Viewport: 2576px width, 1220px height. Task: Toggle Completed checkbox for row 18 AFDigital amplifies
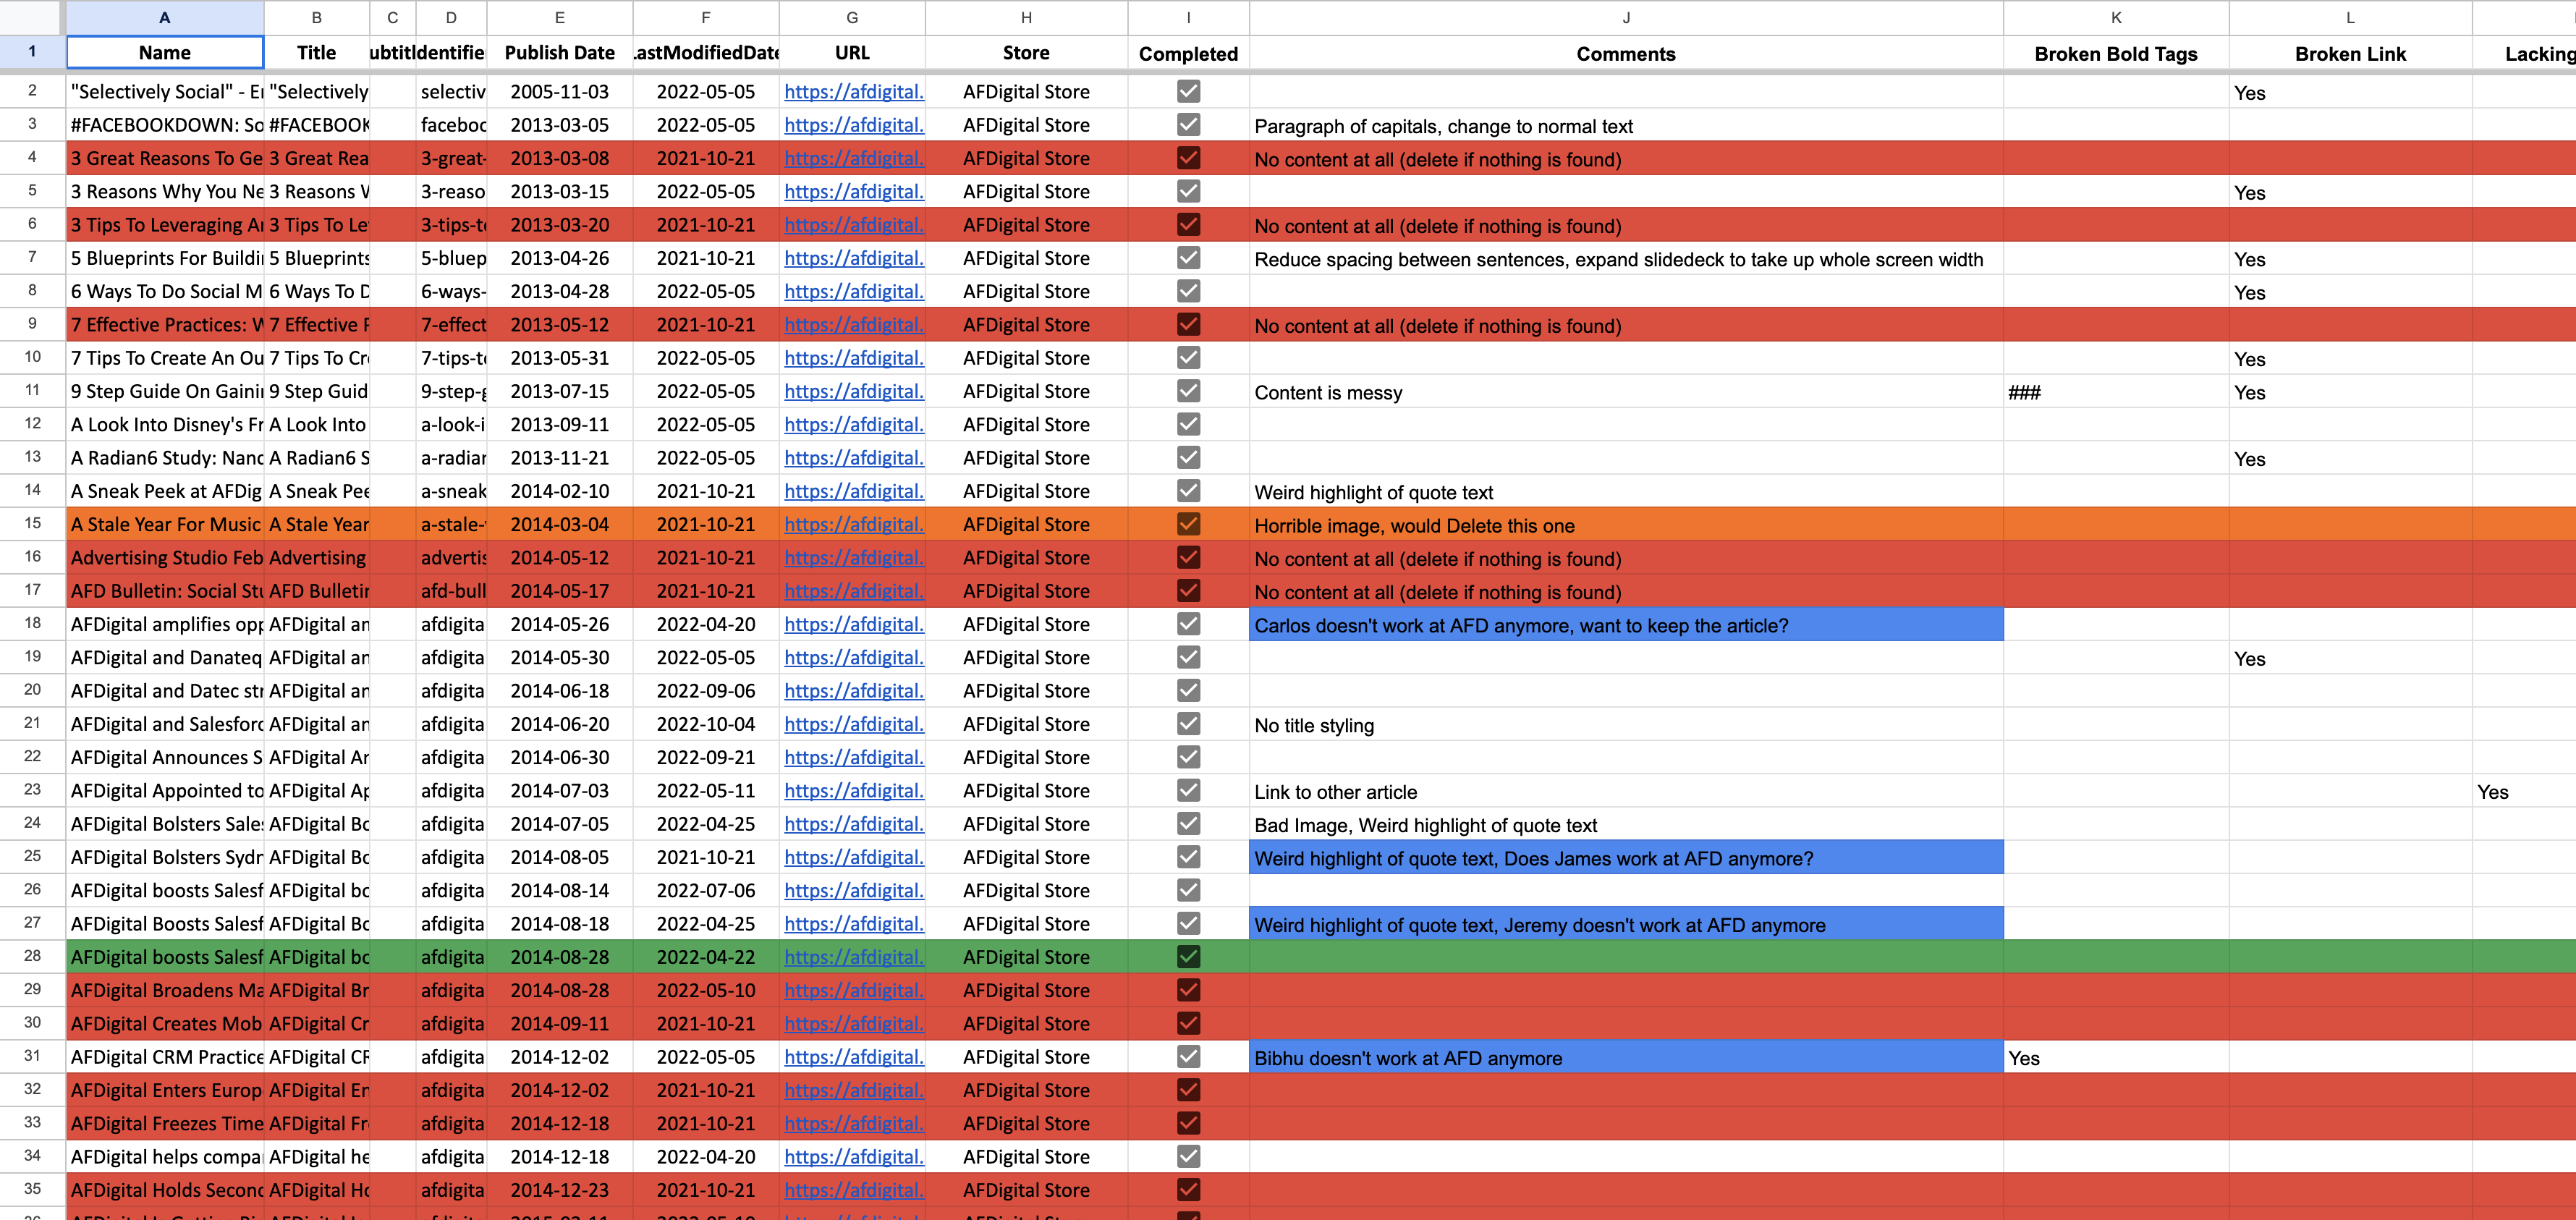(x=1188, y=624)
